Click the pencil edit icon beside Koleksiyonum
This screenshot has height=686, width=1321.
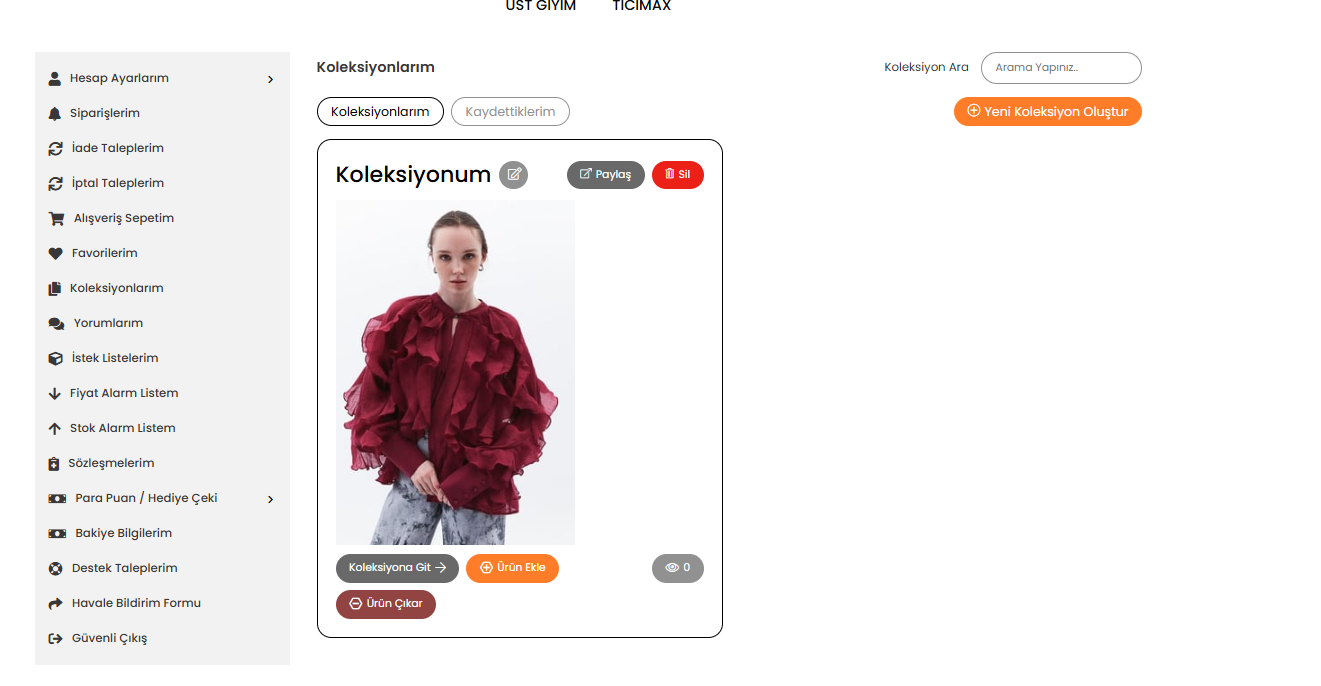click(x=514, y=175)
